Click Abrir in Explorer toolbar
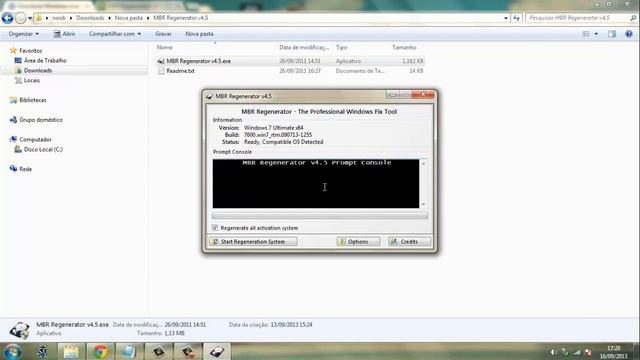This screenshot has height=360, width=640. (64, 34)
